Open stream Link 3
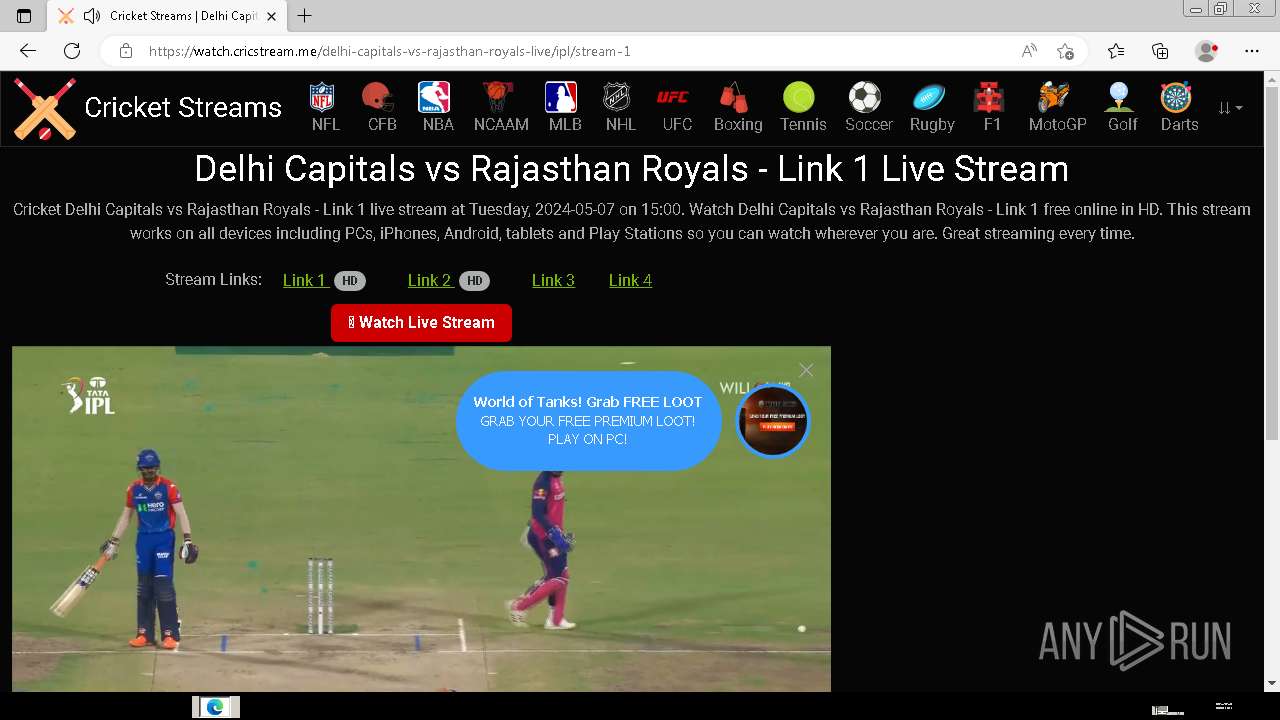Screen dimensions: 1280x720 (x=553, y=280)
